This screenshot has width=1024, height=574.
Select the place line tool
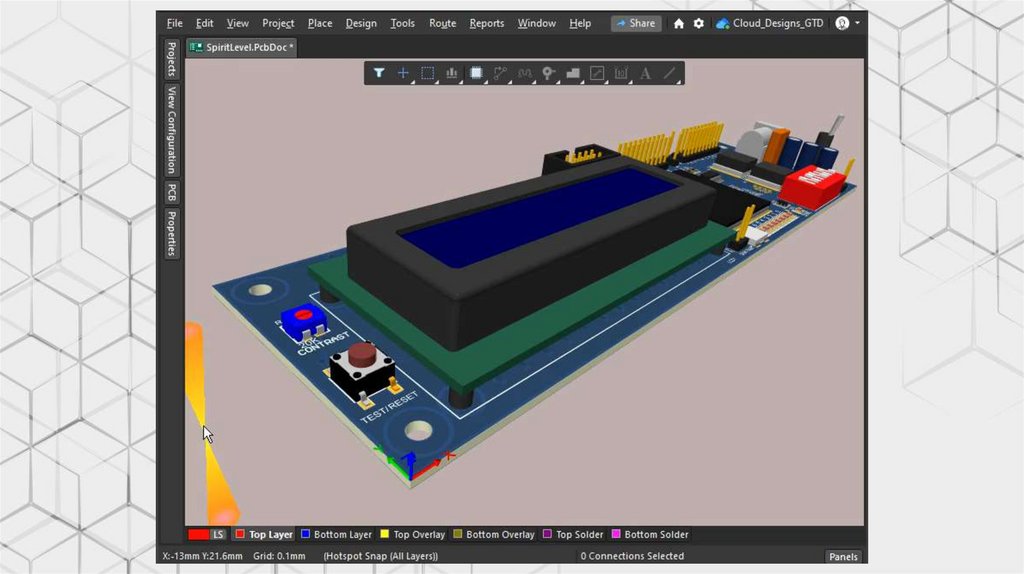click(669, 73)
